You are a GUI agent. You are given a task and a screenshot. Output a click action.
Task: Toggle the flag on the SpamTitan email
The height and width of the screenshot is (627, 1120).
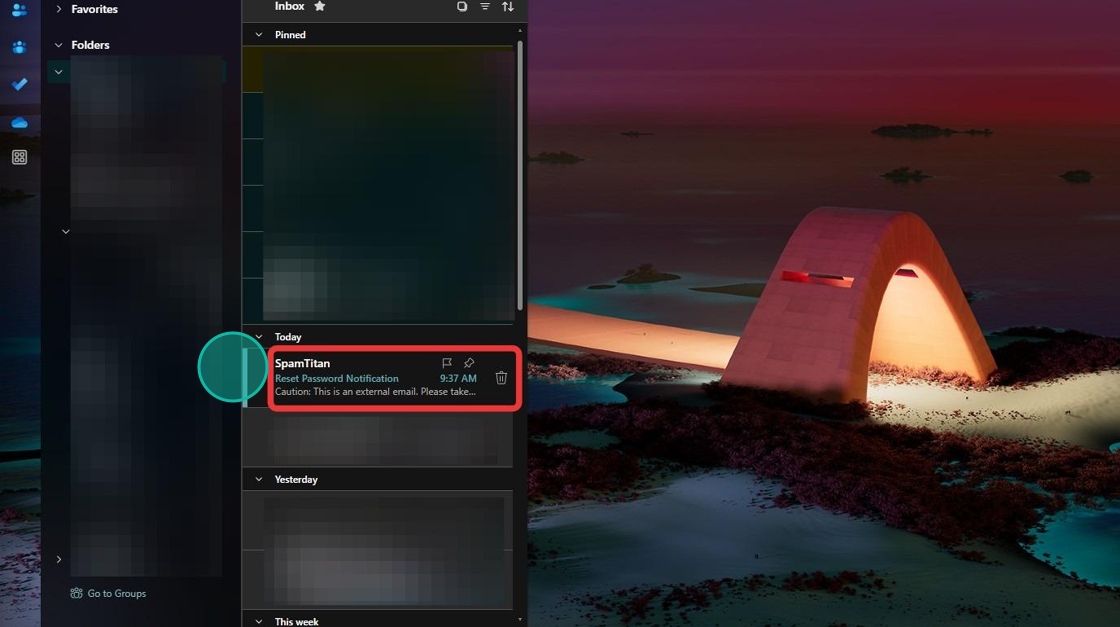[447, 363]
